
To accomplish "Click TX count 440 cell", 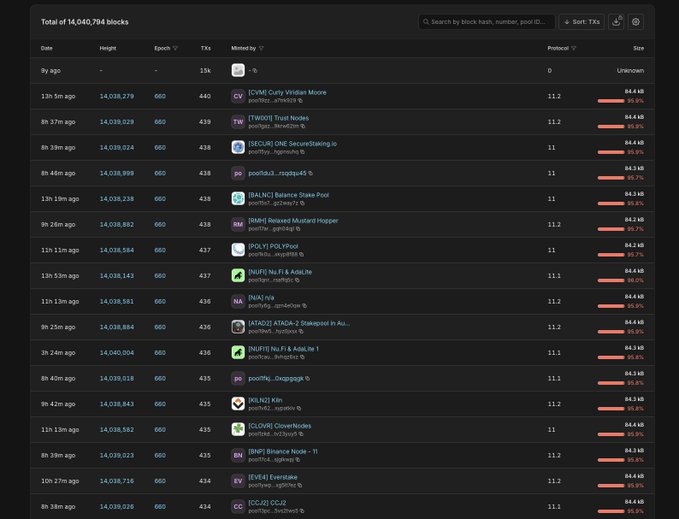I will tap(205, 96).
